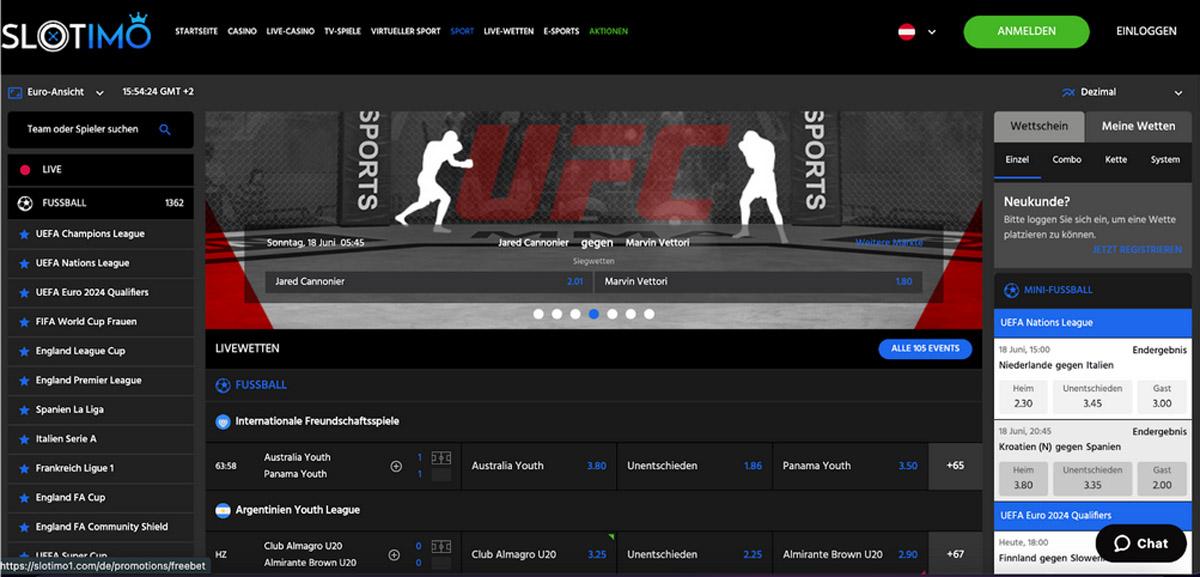1200x577 pixels.
Task: Select the System bet type tab
Action: pyautogui.click(x=1165, y=160)
